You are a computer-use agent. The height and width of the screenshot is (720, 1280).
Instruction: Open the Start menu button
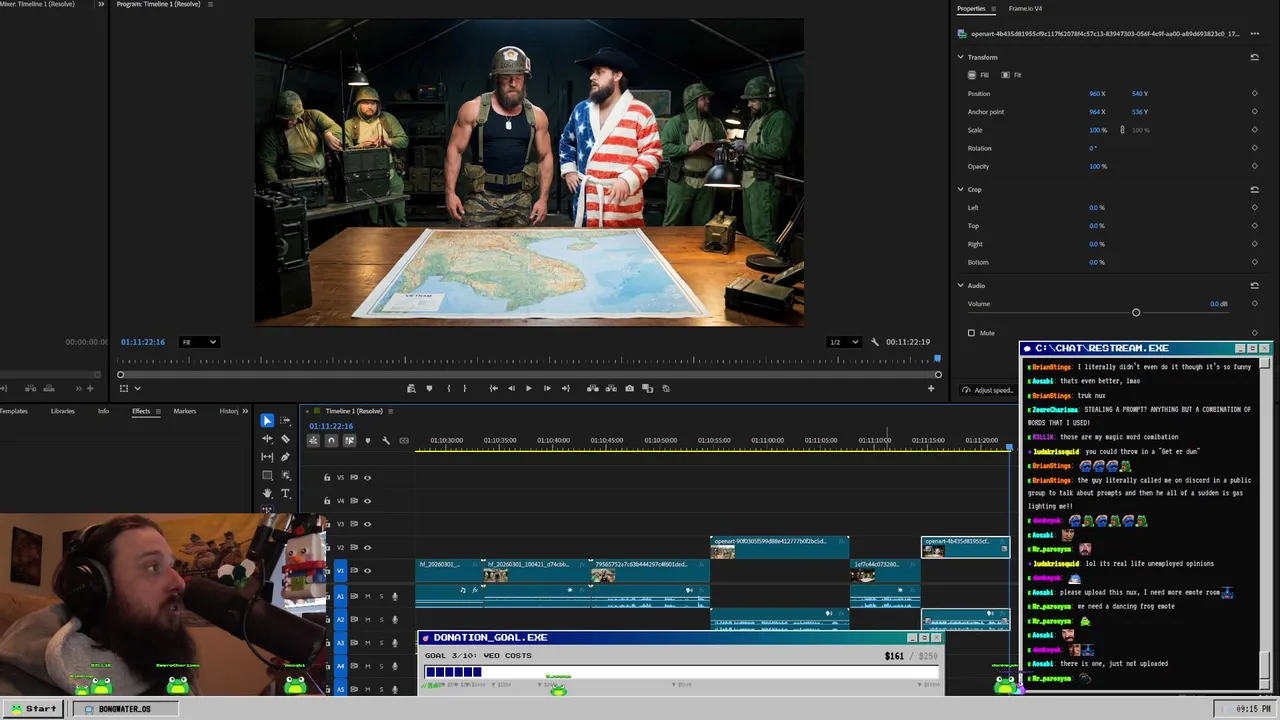(x=33, y=709)
